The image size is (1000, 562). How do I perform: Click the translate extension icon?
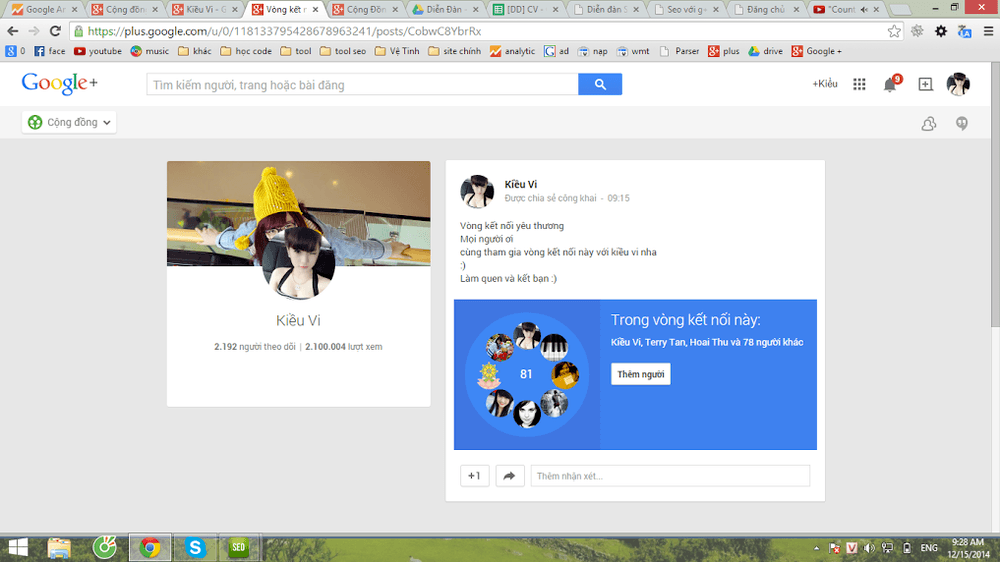[964, 31]
